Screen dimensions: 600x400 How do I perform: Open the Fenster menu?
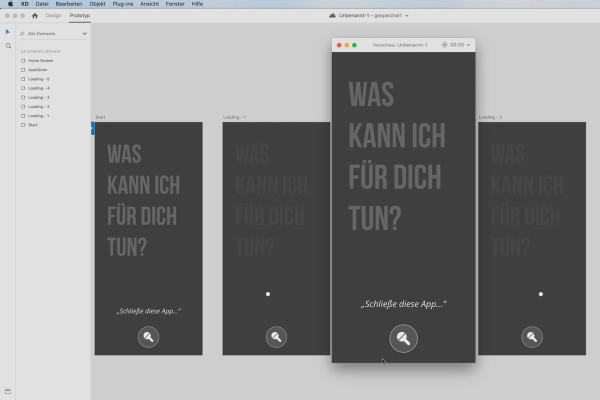click(x=175, y=4)
